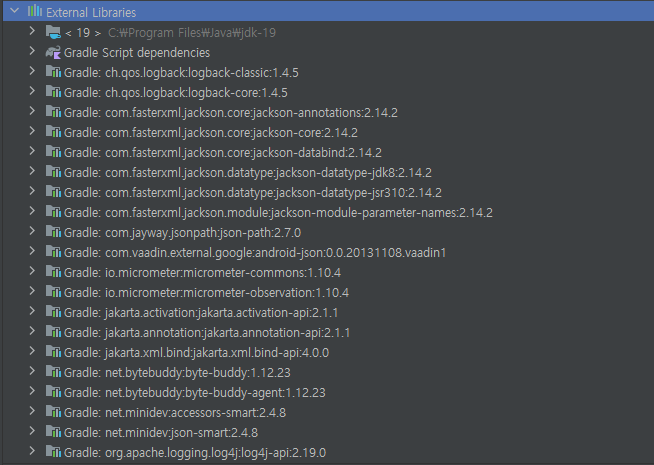Screen dimensions: 654x465
Task: Select jakarta.xml.bind-api:4.0.0 entry
Action: [x=196, y=353]
